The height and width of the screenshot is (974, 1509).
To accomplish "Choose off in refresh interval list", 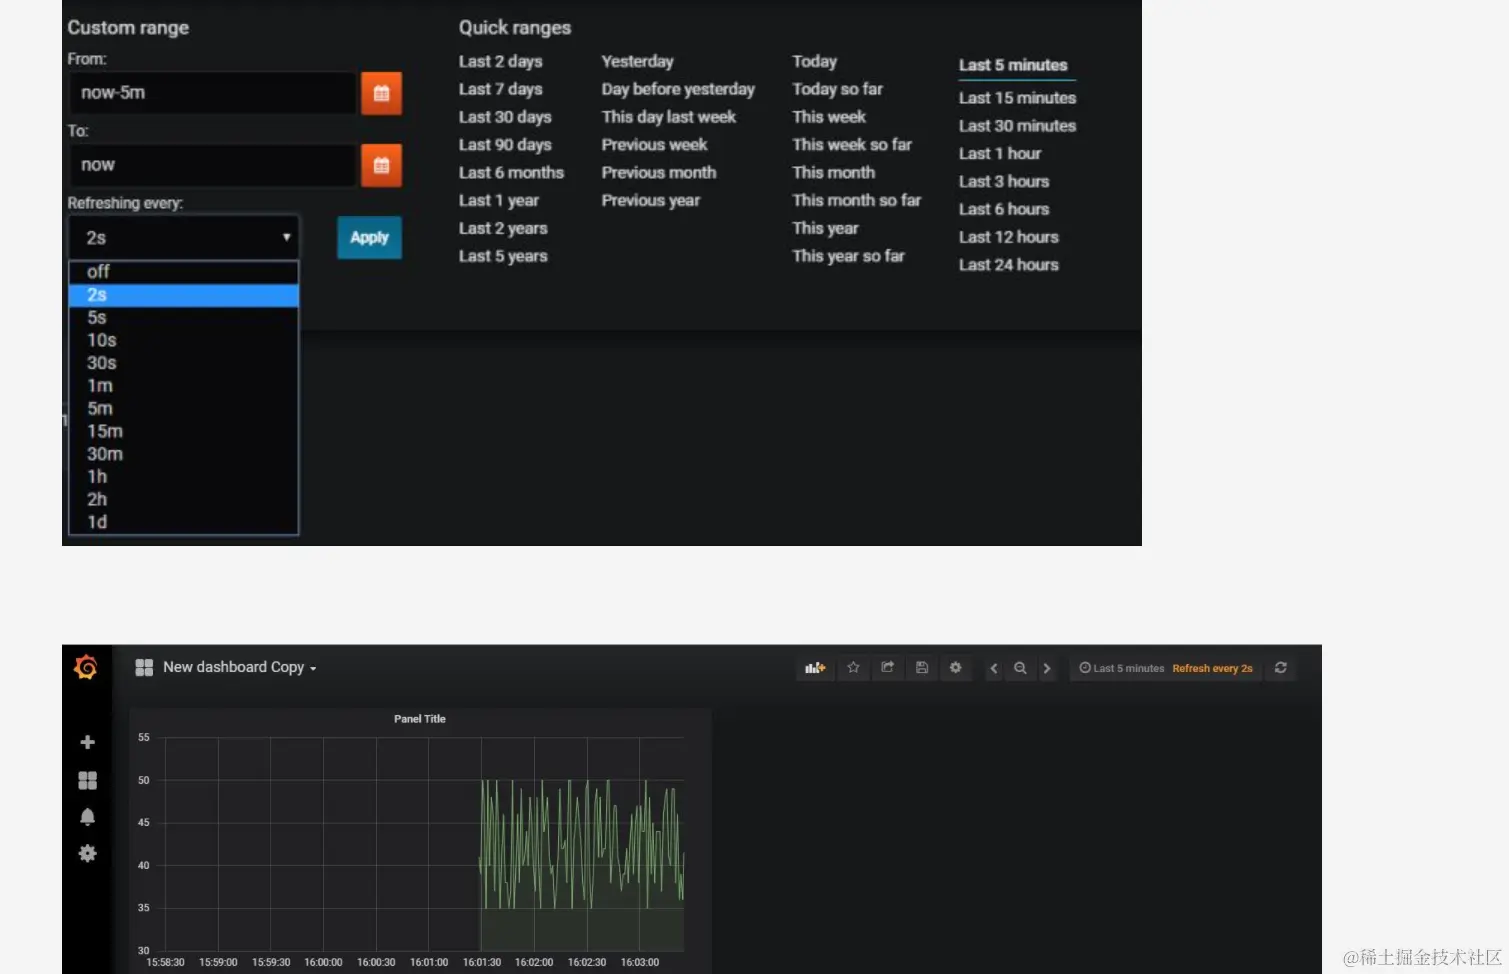I will (x=183, y=272).
